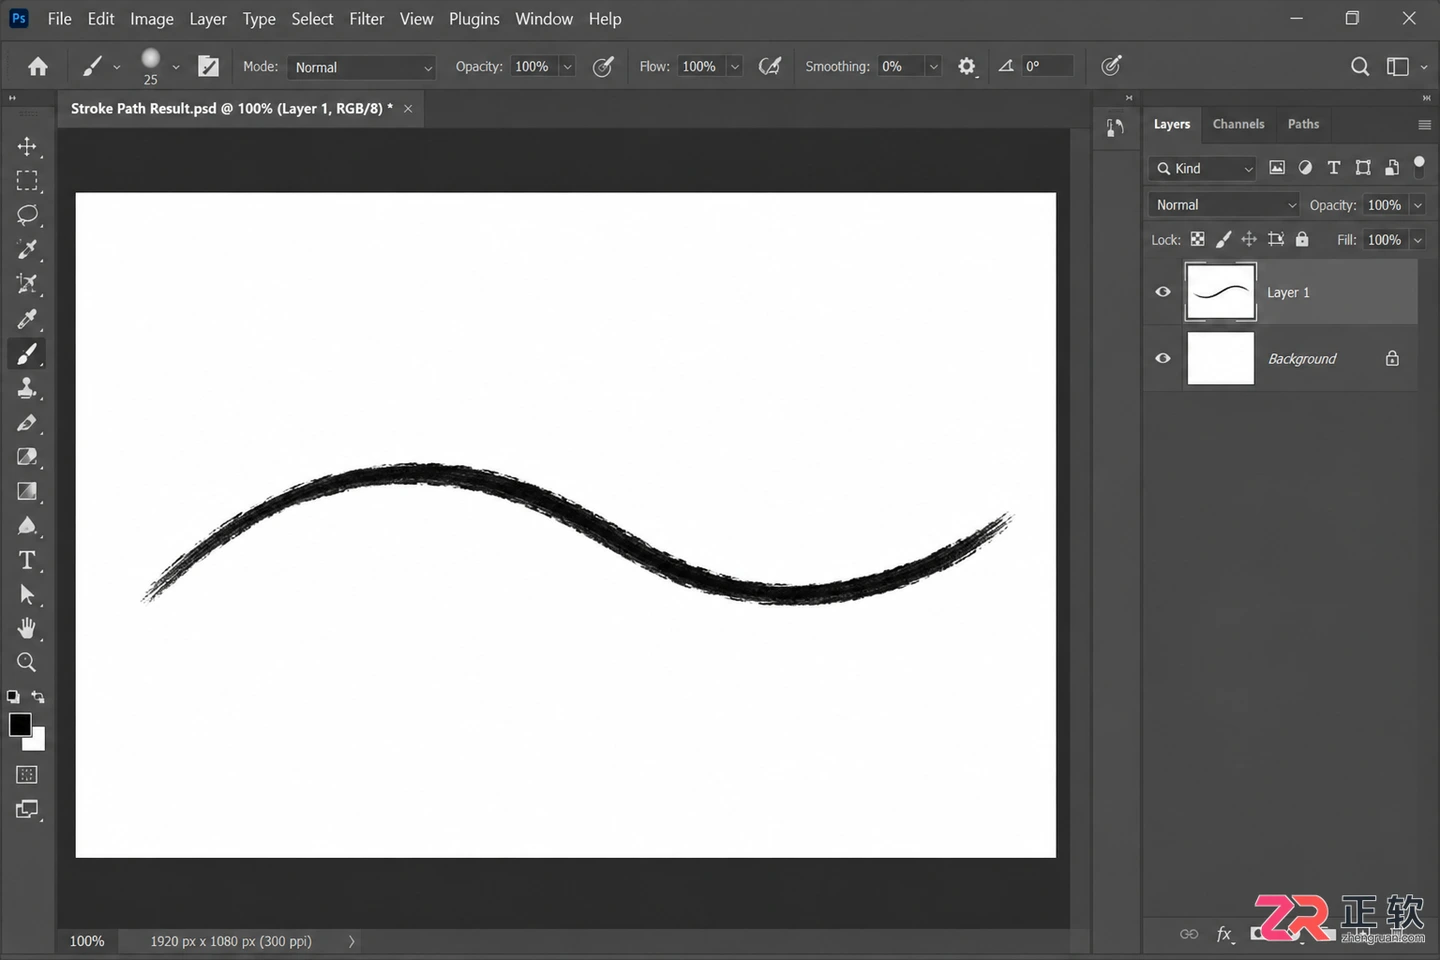Select the Hand tool
Screen dimensions: 1440x960
[x=27, y=628]
